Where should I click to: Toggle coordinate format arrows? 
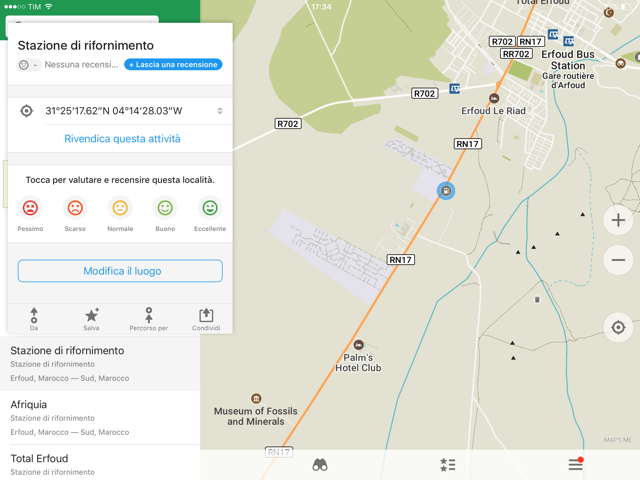[x=220, y=111]
